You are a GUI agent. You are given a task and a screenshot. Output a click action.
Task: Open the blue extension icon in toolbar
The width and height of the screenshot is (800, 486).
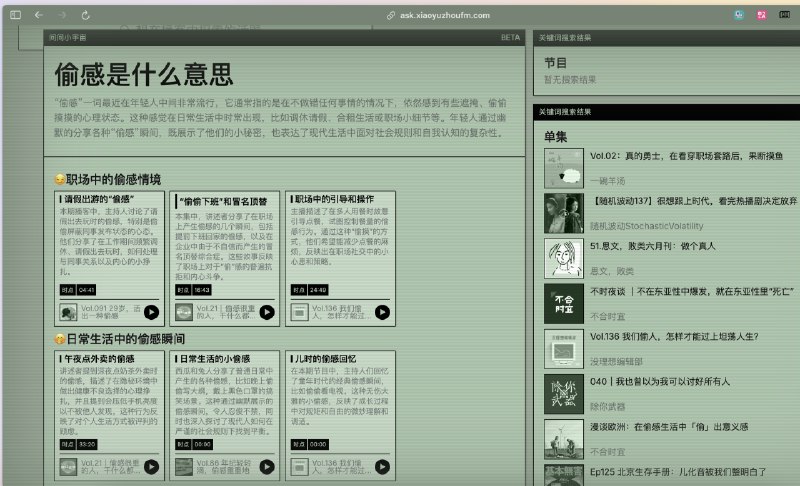739,15
